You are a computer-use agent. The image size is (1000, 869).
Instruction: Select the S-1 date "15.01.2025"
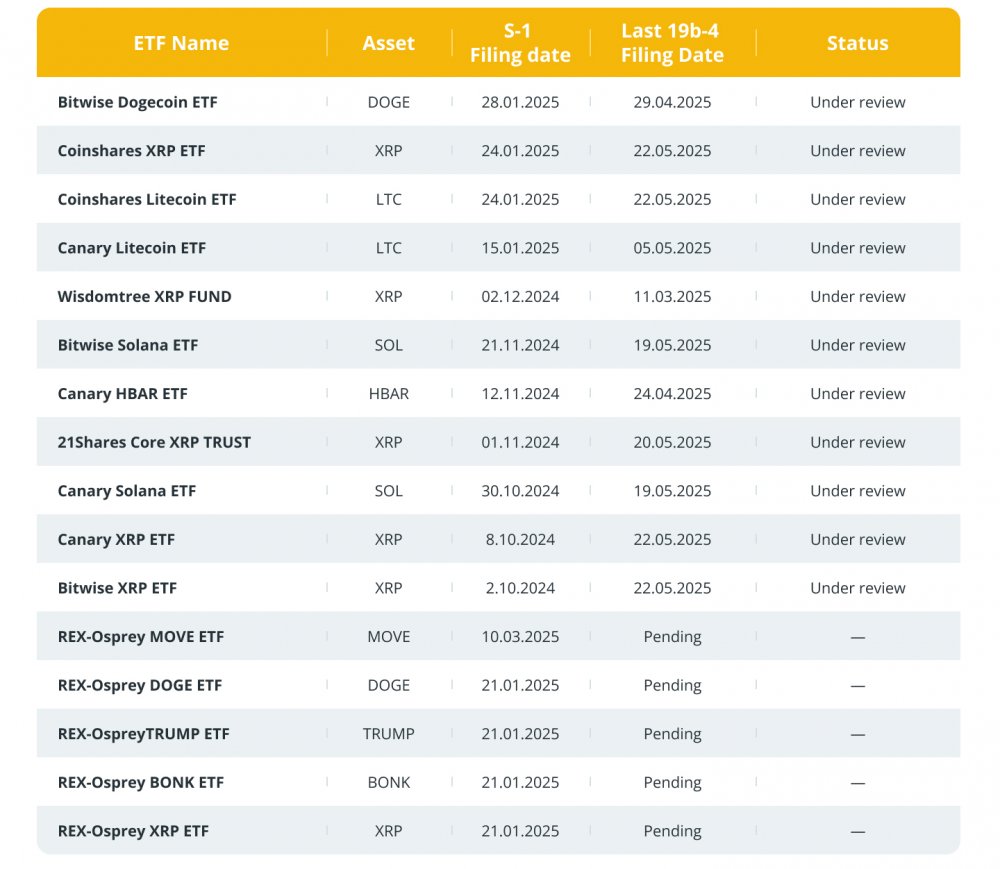(520, 248)
